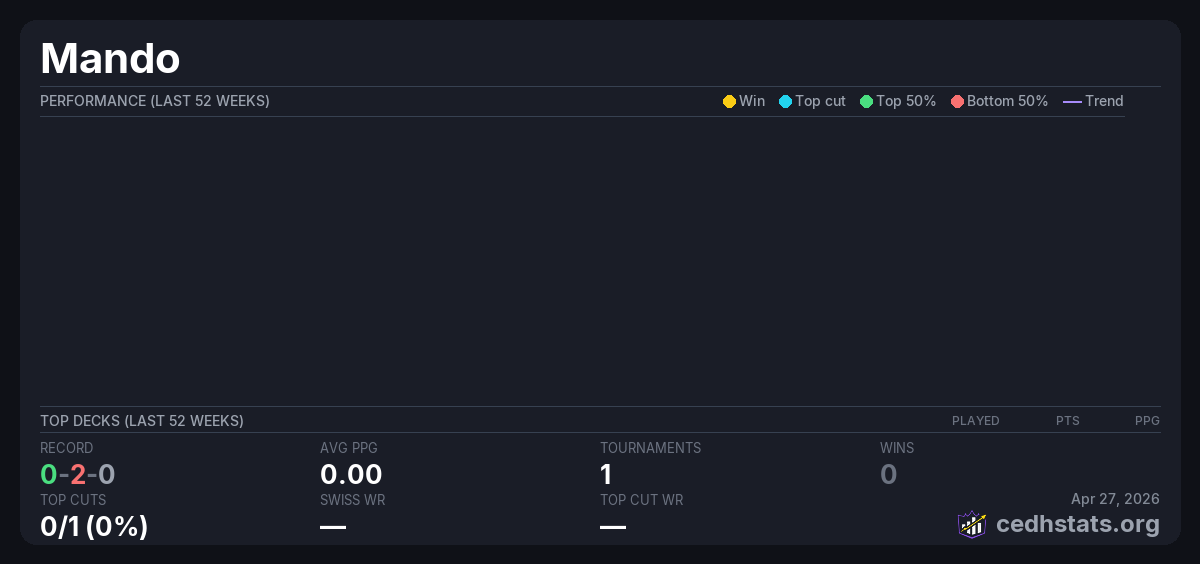Click the Avg PPG 0.00 value
The image size is (1200, 564).
tap(351, 474)
